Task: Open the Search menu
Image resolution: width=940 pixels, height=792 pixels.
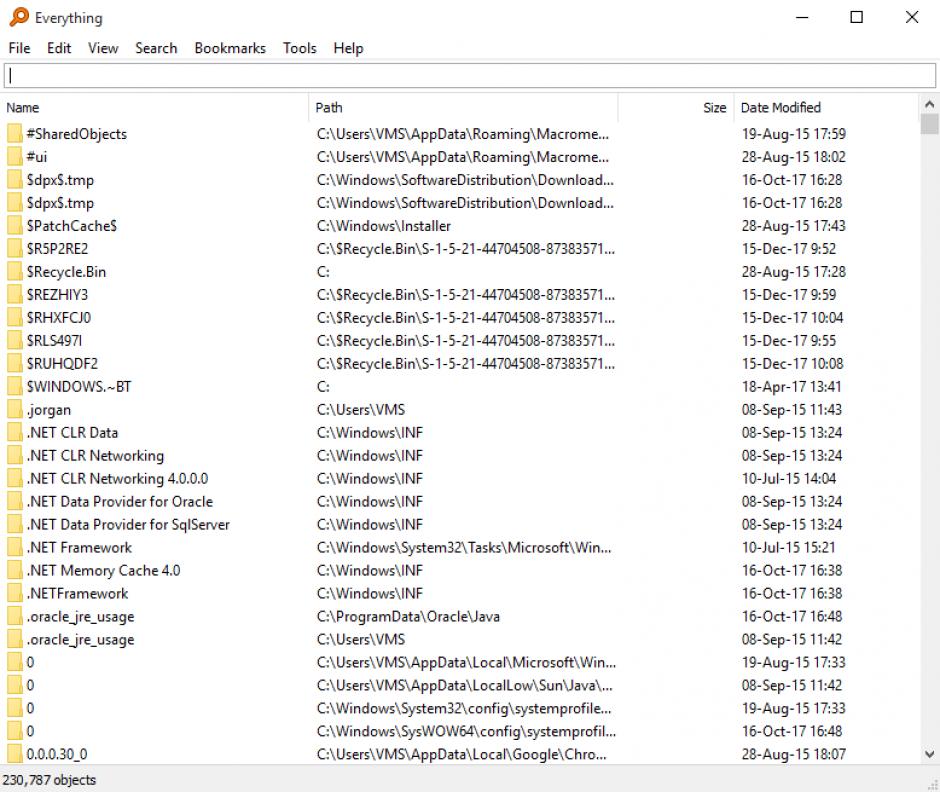Action: coord(156,48)
